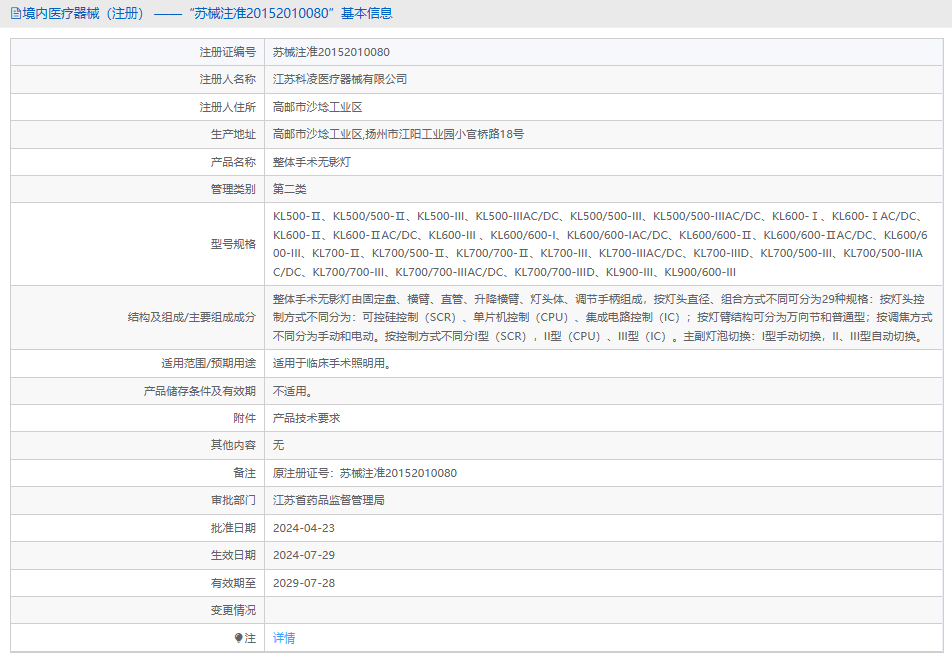Image resolution: width=952 pixels, height=662 pixels.
Task: Select the product name 整体手术无影灯
Action: (x=311, y=162)
